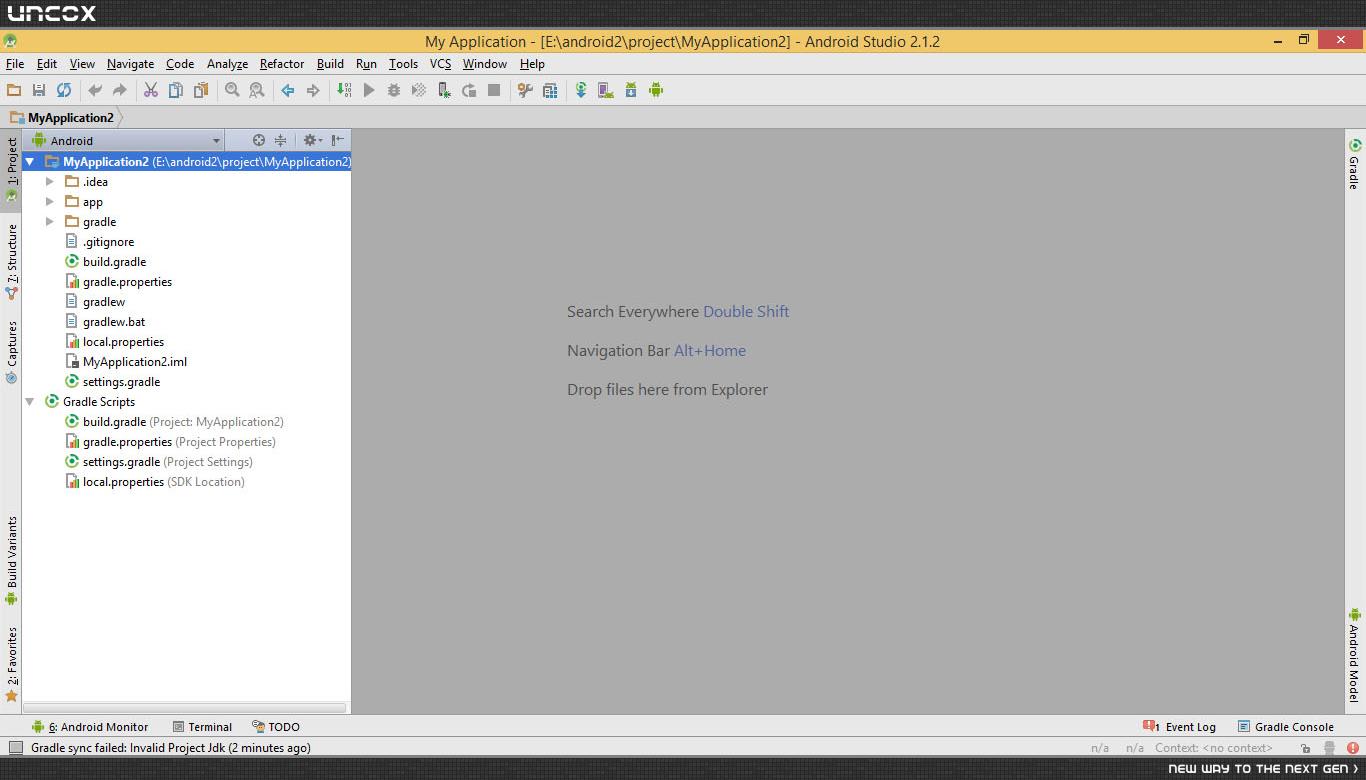The height and width of the screenshot is (780, 1366).
Task: Collapse the MyApplication2 root node
Action: [x=30, y=161]
